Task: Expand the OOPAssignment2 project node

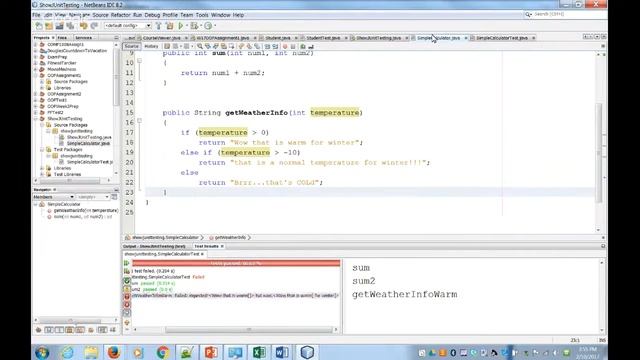Action: [36, 94]
